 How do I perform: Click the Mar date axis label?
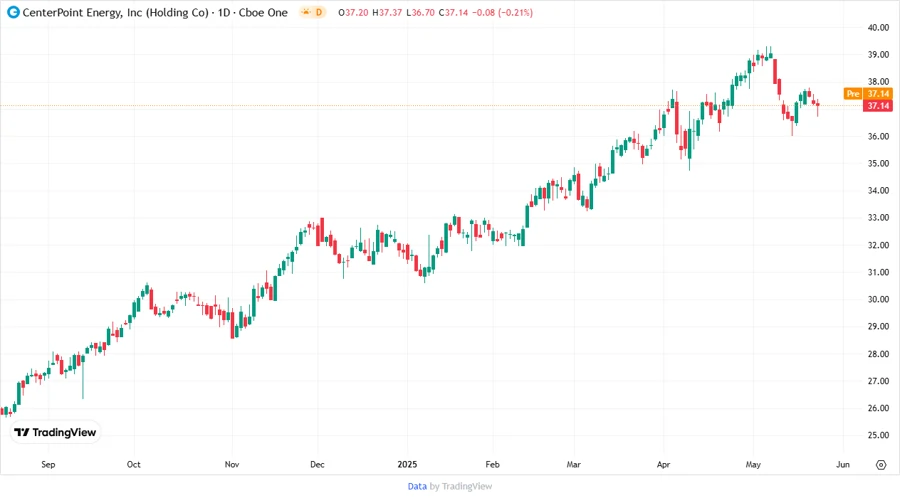[x=573, y=465]
